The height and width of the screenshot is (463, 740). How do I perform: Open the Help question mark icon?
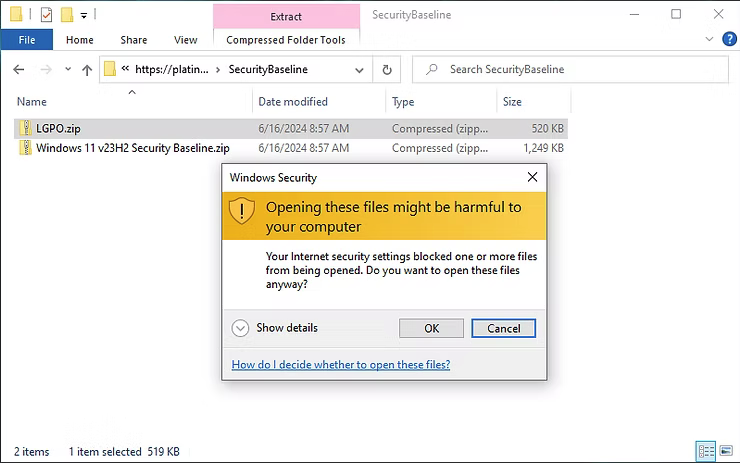[729, 39]
